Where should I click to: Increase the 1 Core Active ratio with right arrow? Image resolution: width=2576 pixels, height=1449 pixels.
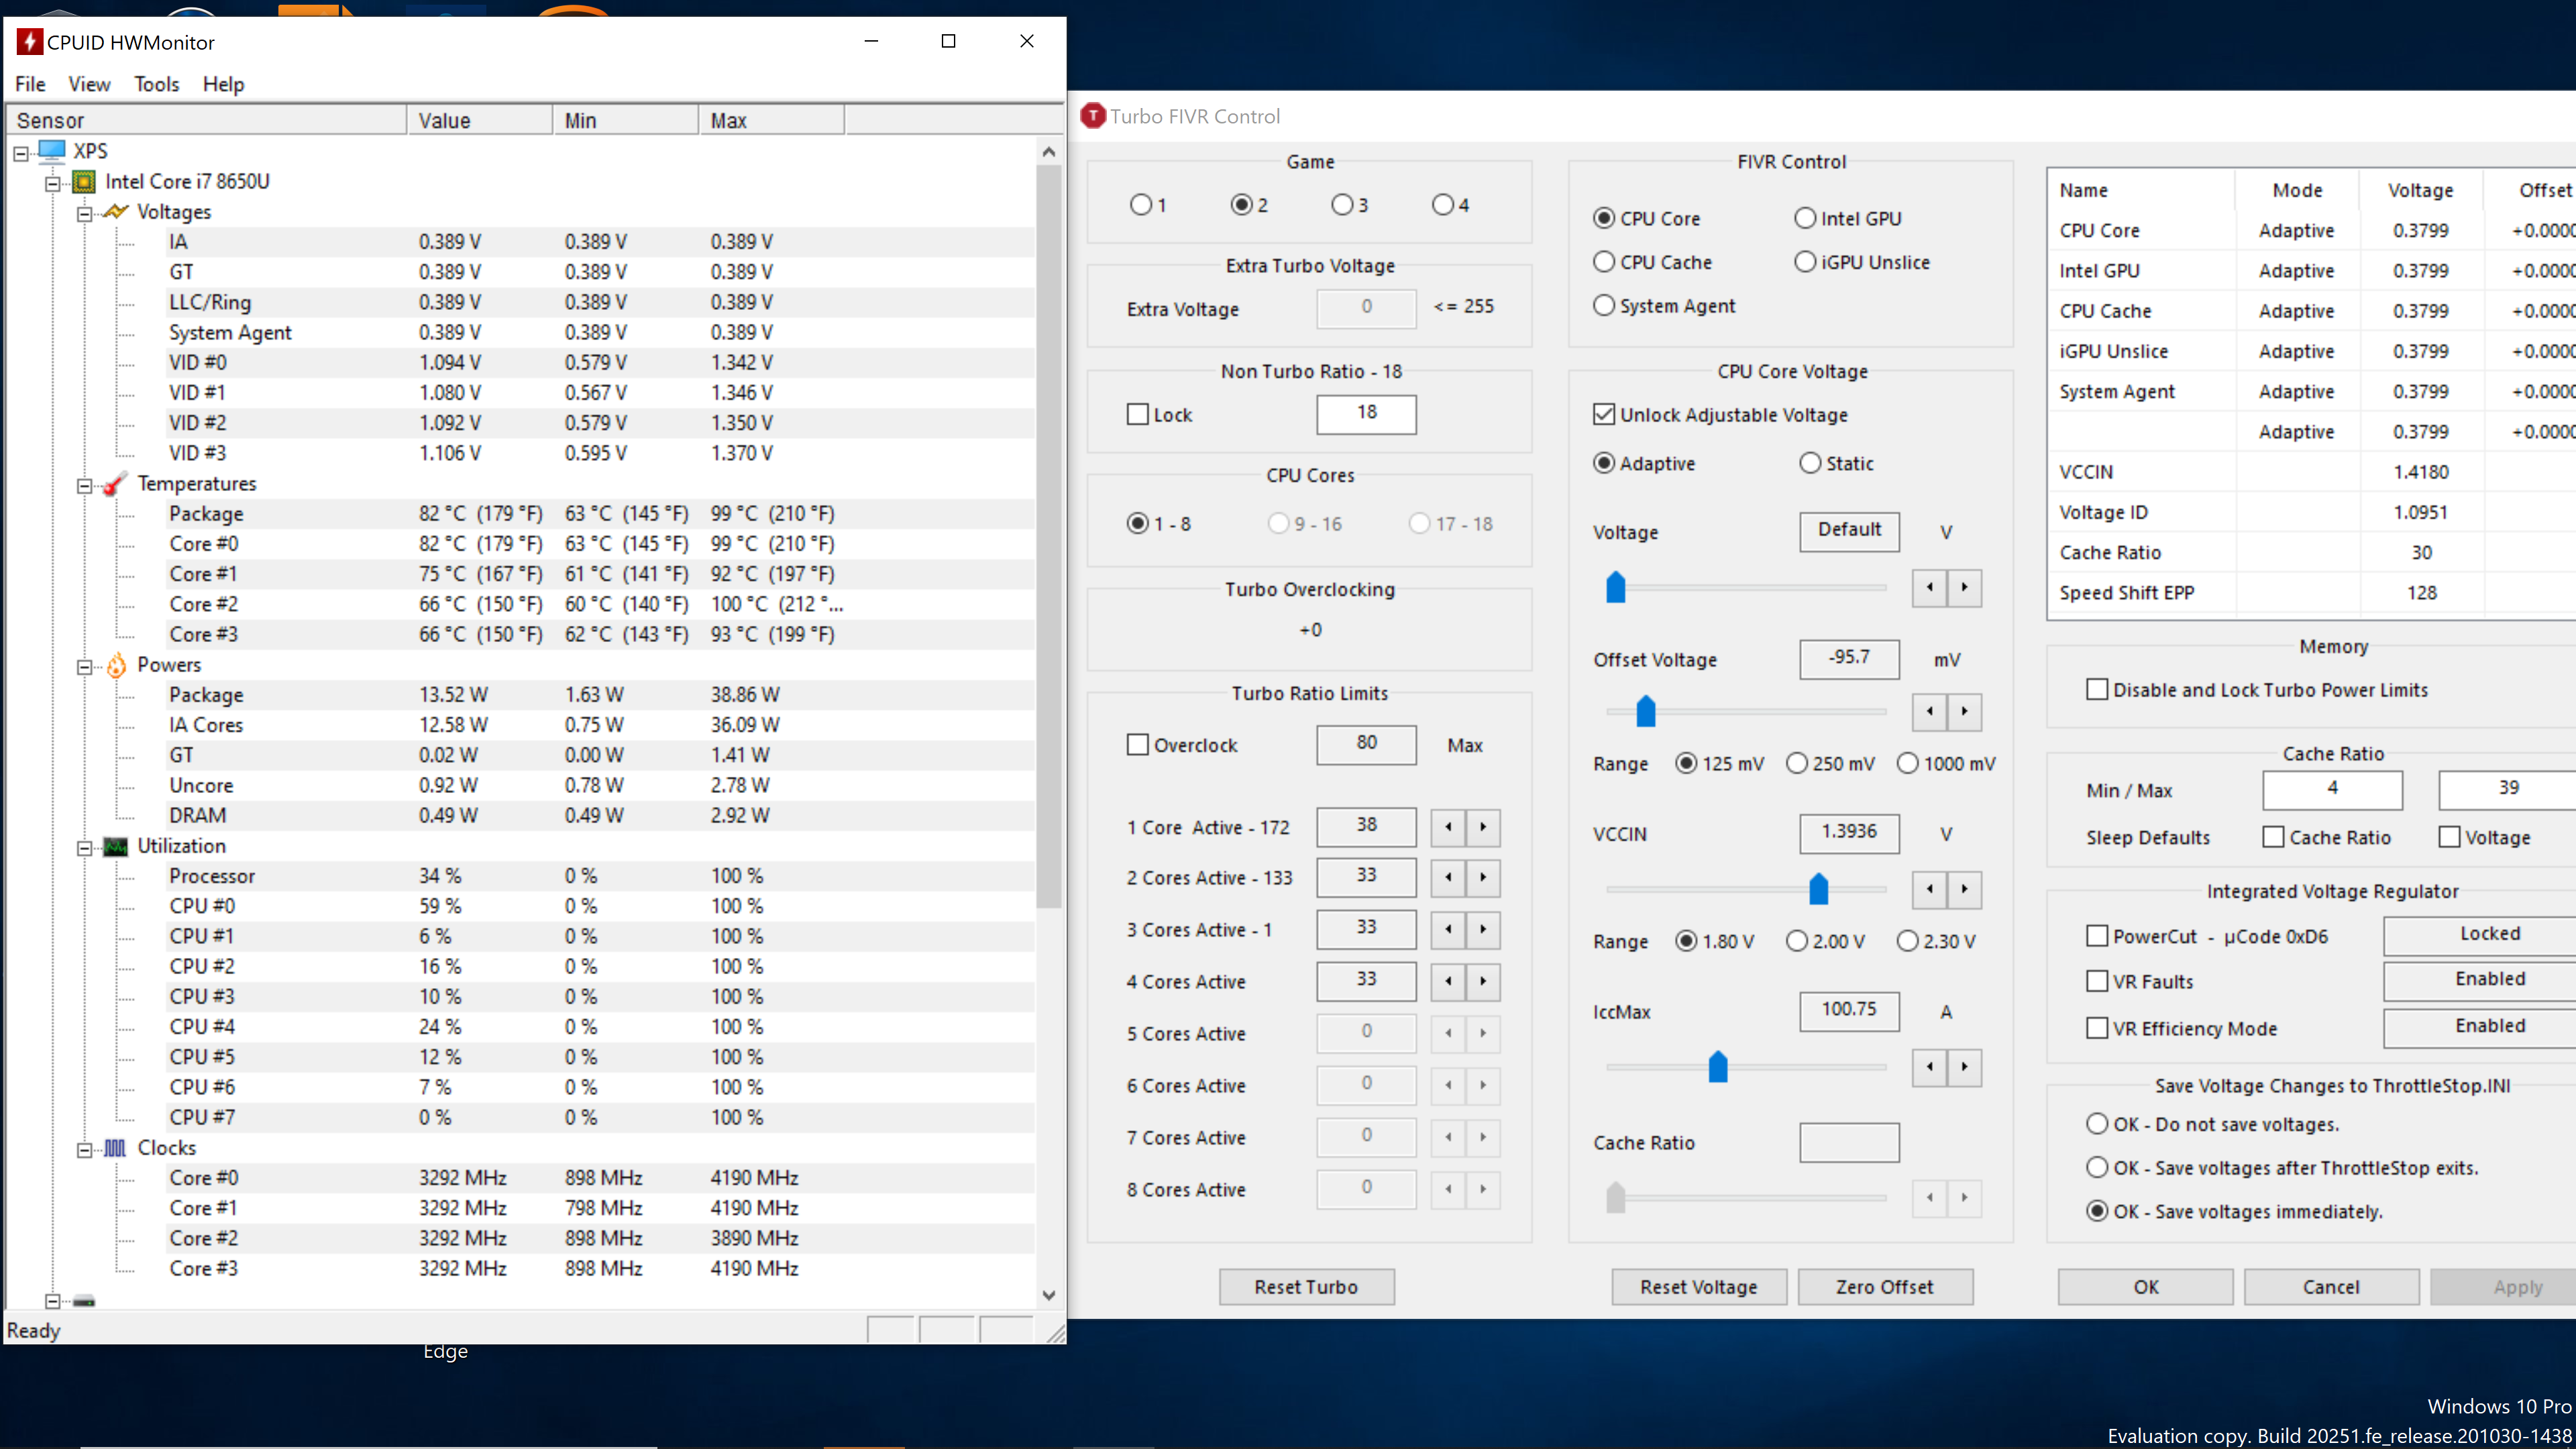click(x=1483, y=827)
